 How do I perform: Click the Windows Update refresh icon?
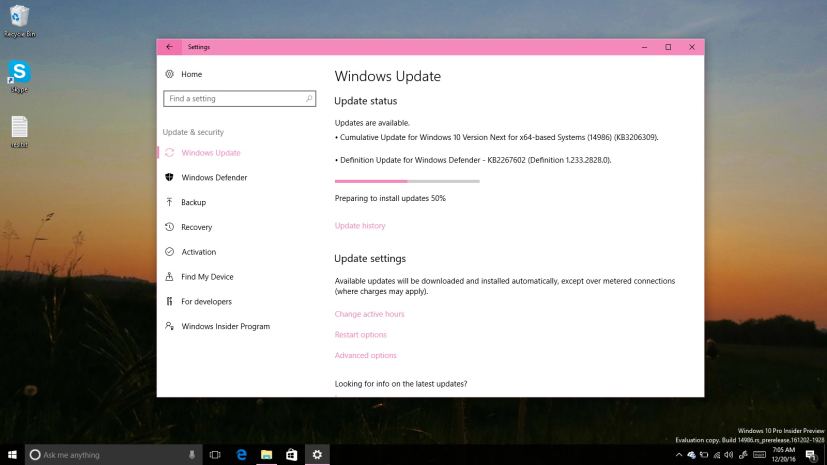tap(169, 153)
